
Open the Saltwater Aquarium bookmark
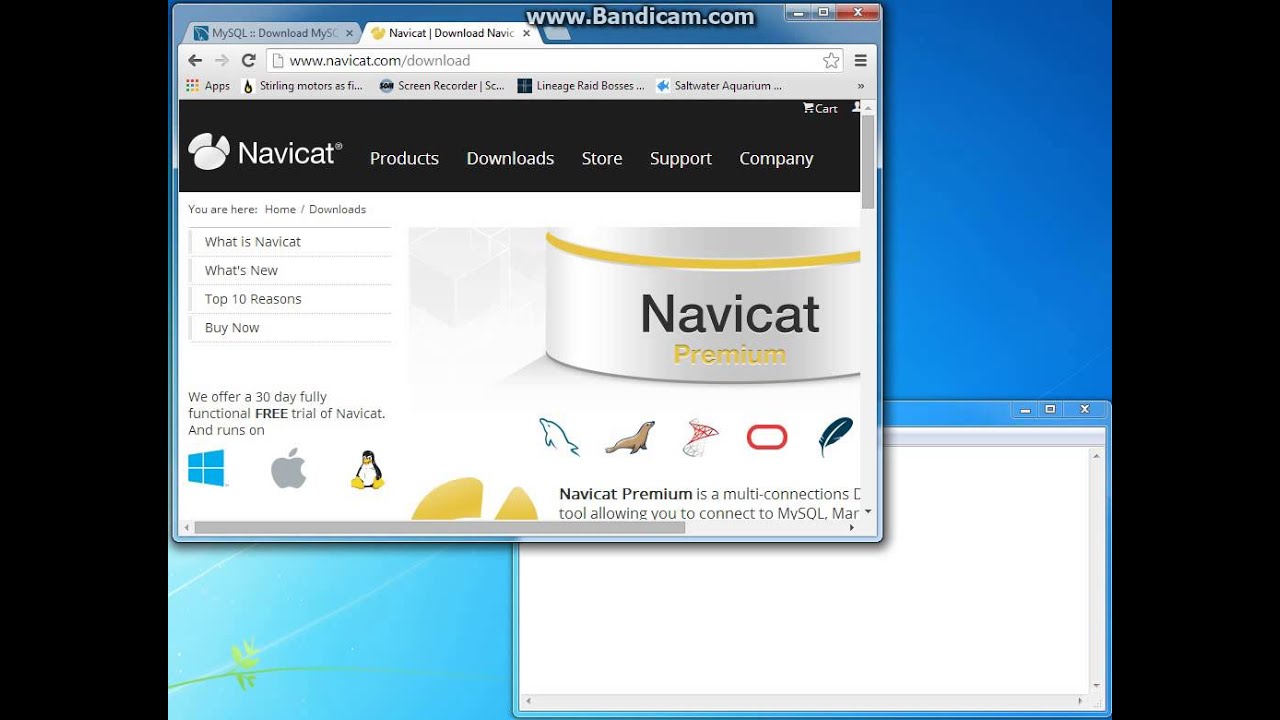pyautogui.click(x=719, y=86)
